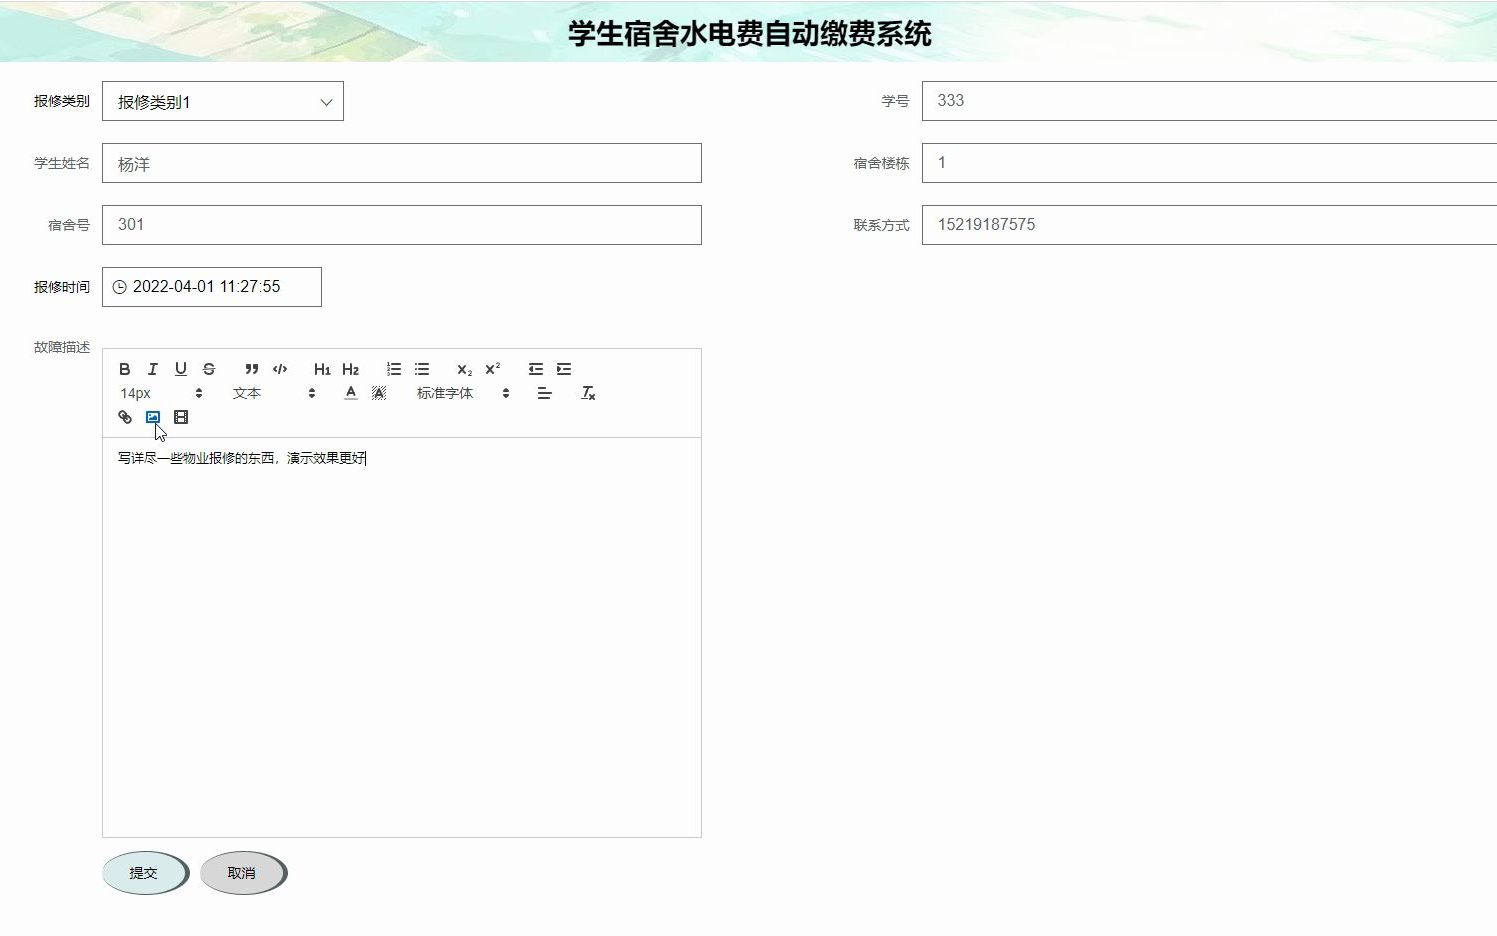The height and width of the screenshot is (936, 1497).
Task: Clear text formatting with the Tx icon
Action: coord(588,393)
